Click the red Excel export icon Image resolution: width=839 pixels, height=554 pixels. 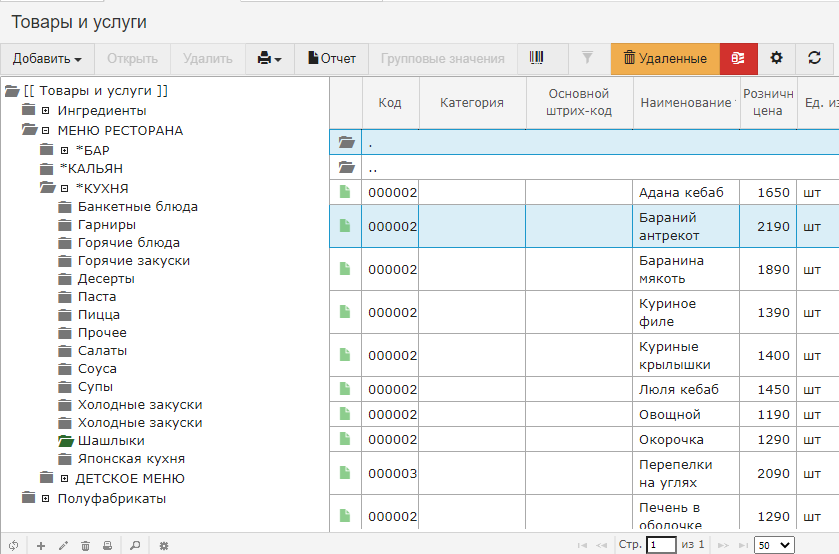click(x=738, y=59)
